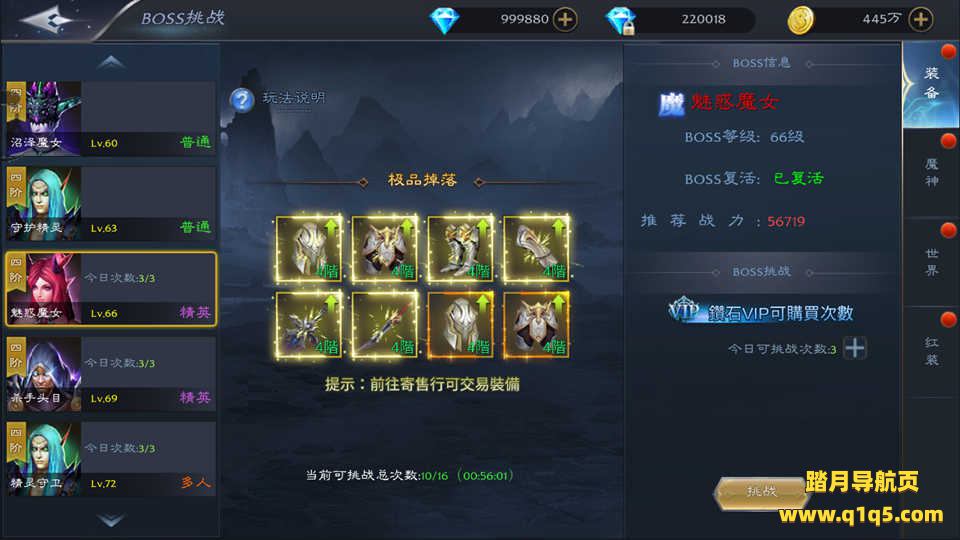Open the 红装 side tab
This screenshot has width=960, height=540.
[931, 351]
